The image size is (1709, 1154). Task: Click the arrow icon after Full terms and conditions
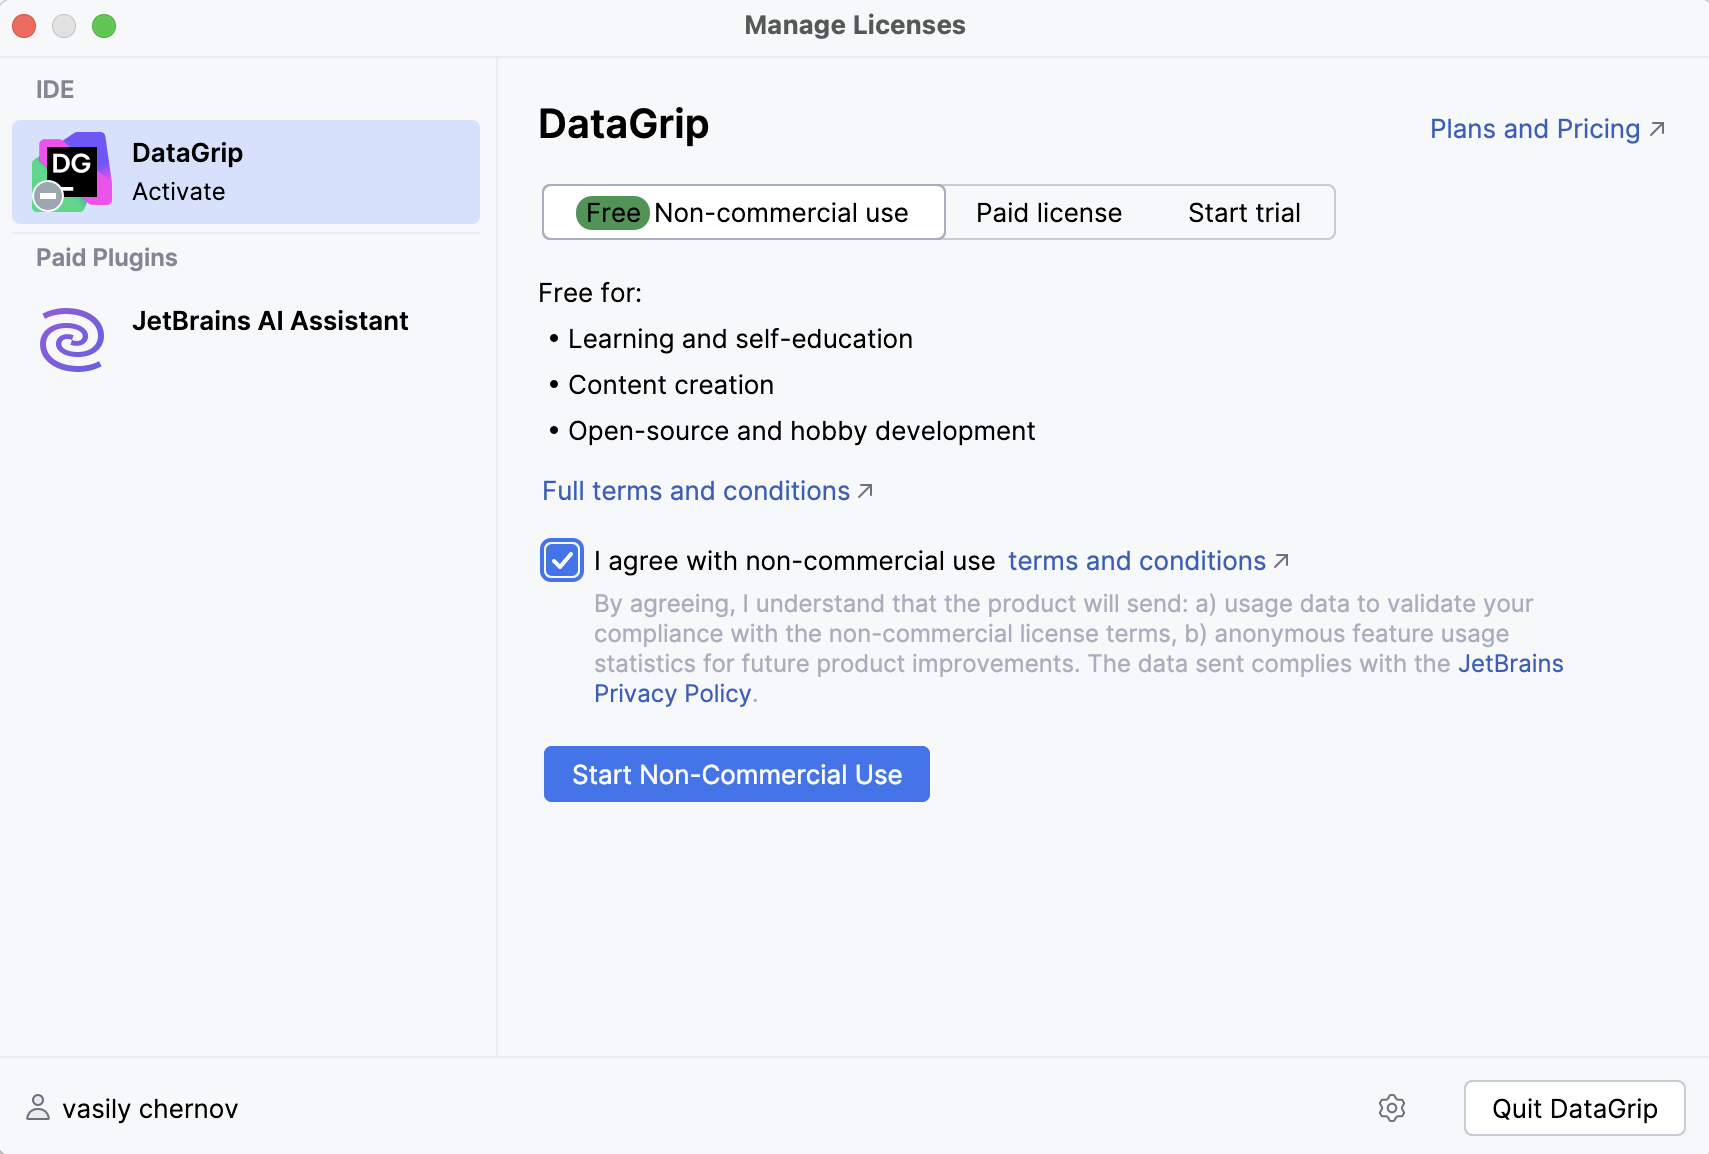[866, 489]
